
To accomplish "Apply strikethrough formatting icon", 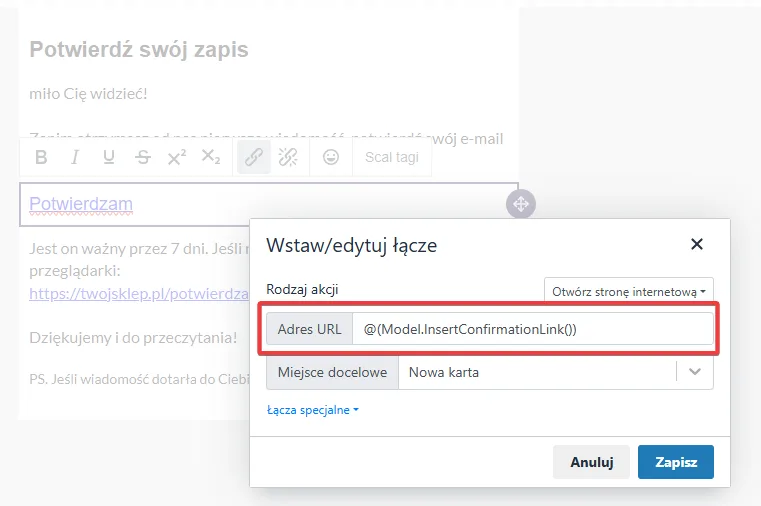I will [x=143, y=157].
